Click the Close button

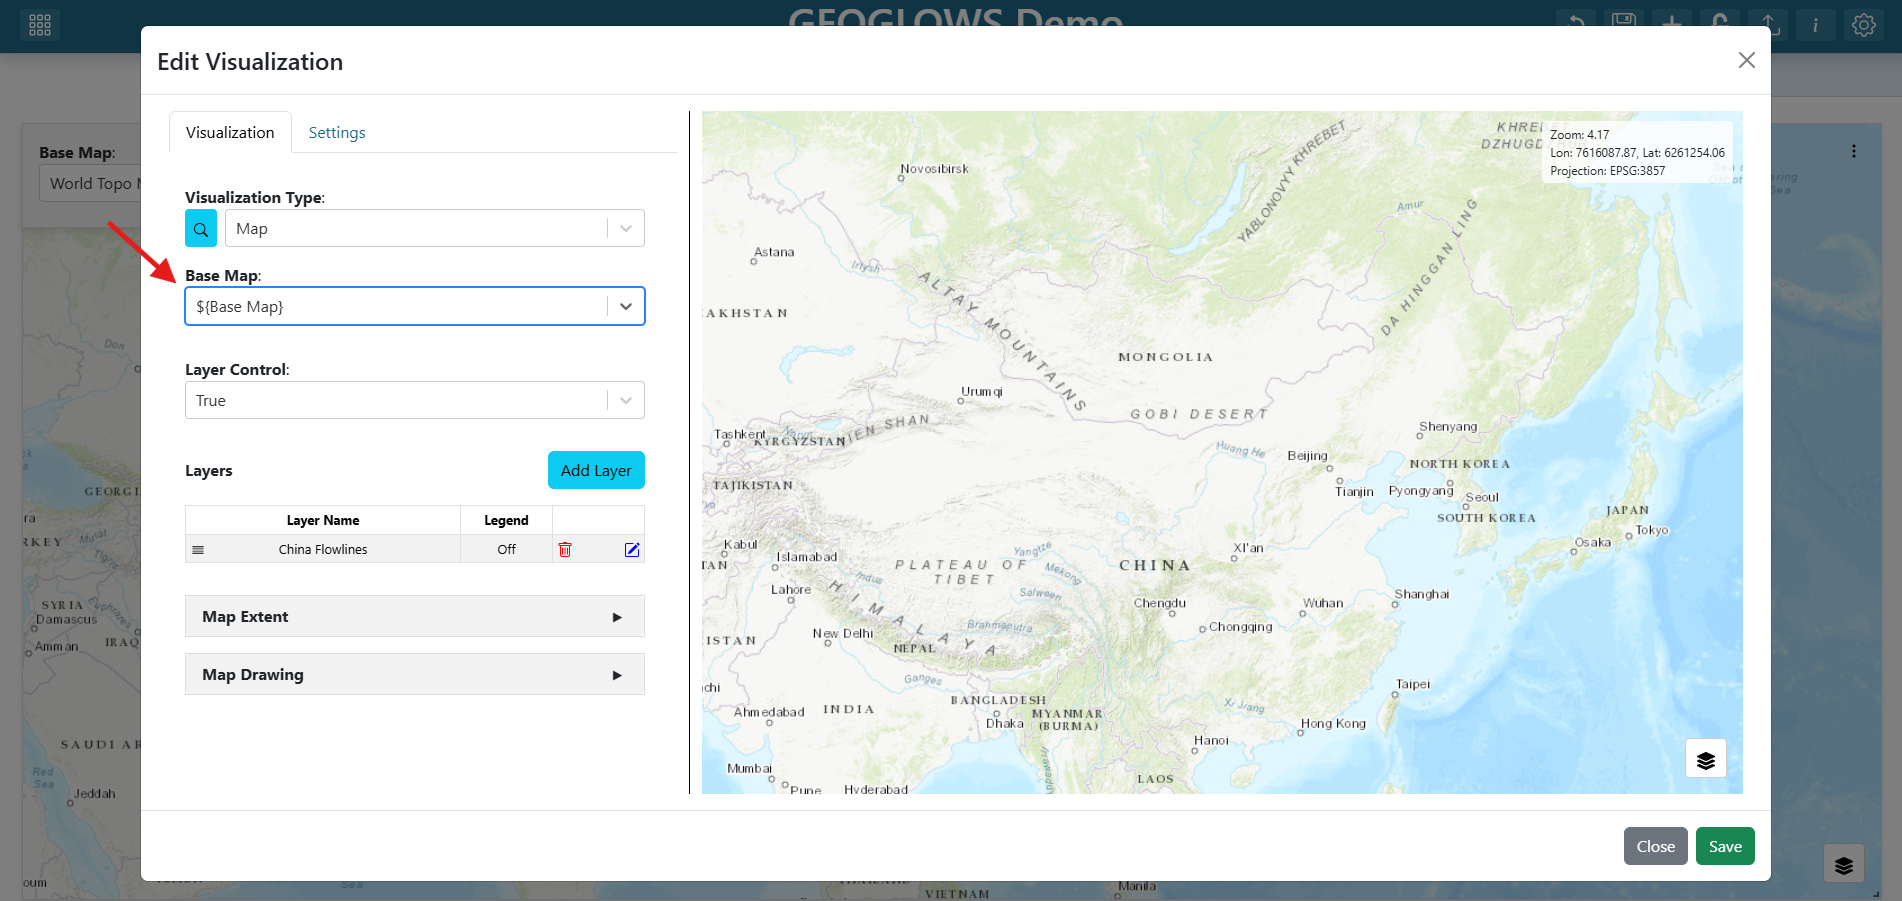pos(1656,847)
